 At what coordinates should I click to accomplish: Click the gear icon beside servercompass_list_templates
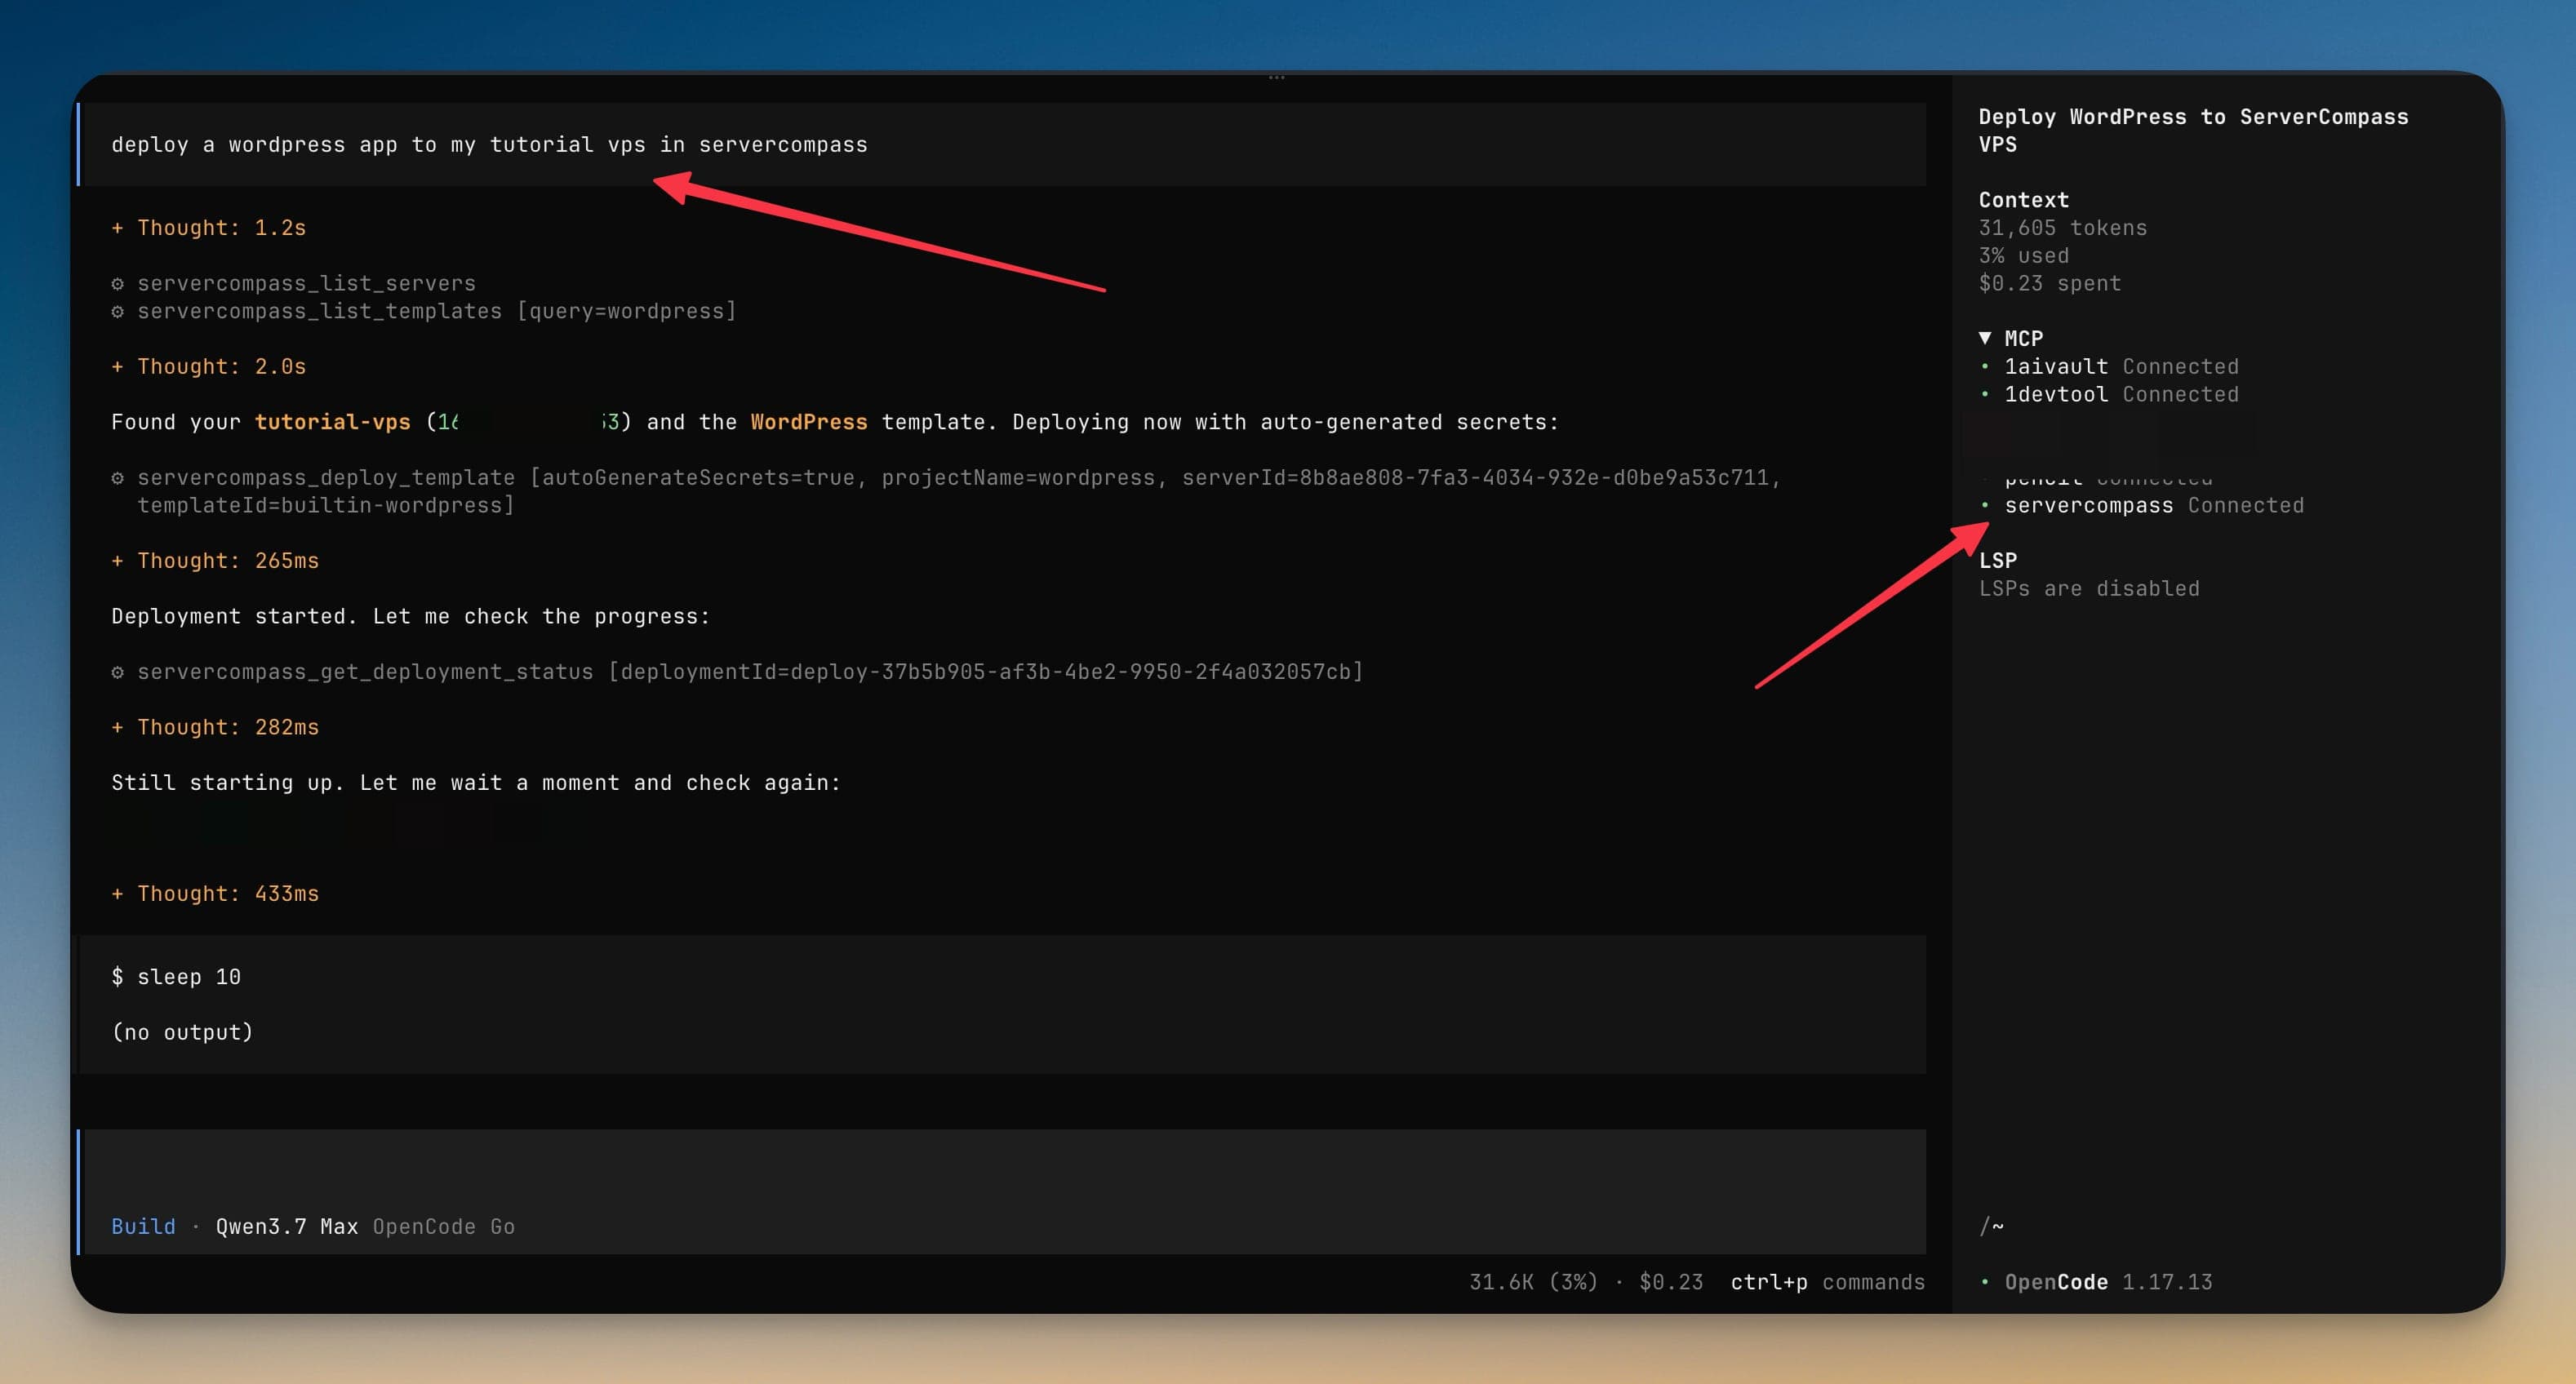118,312
